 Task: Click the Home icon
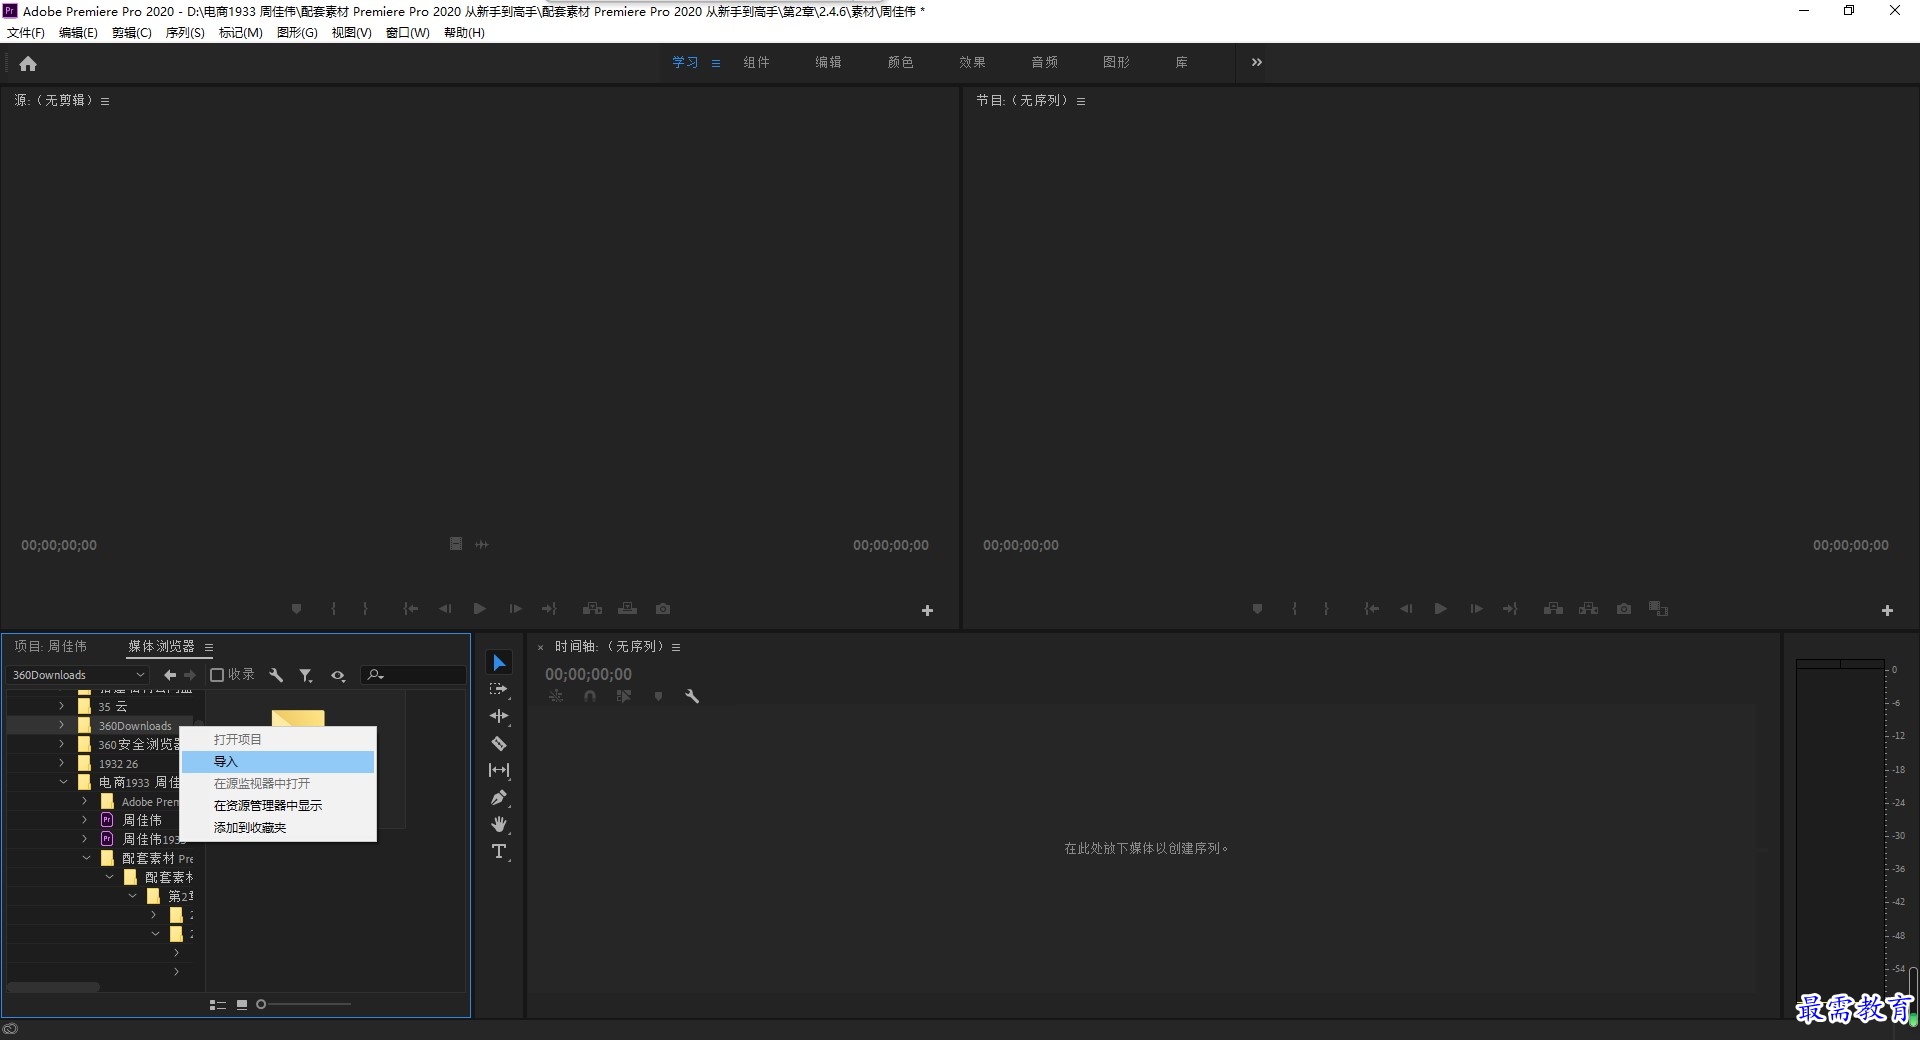[x=28, y=64]
